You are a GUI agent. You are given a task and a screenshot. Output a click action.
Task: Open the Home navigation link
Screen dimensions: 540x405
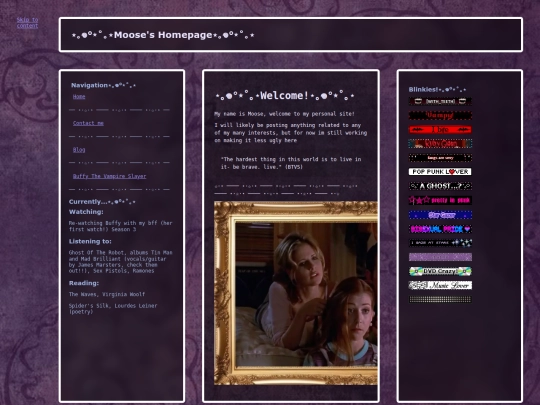(x=79, y=97)
